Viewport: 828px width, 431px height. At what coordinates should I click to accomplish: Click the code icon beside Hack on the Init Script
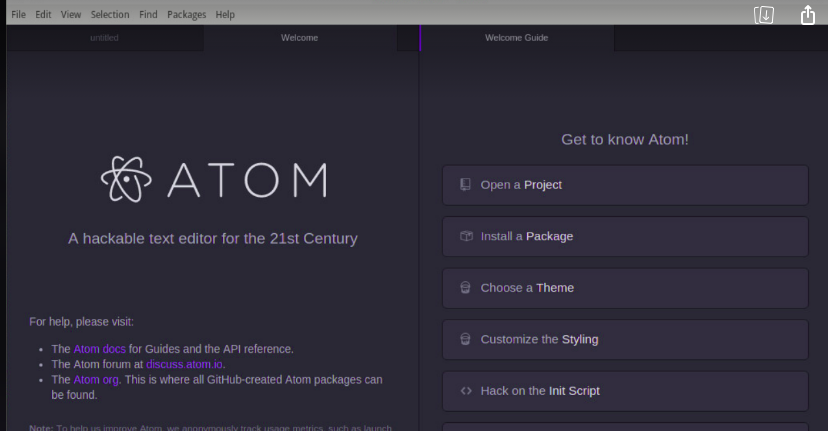[x=466, y=391]
